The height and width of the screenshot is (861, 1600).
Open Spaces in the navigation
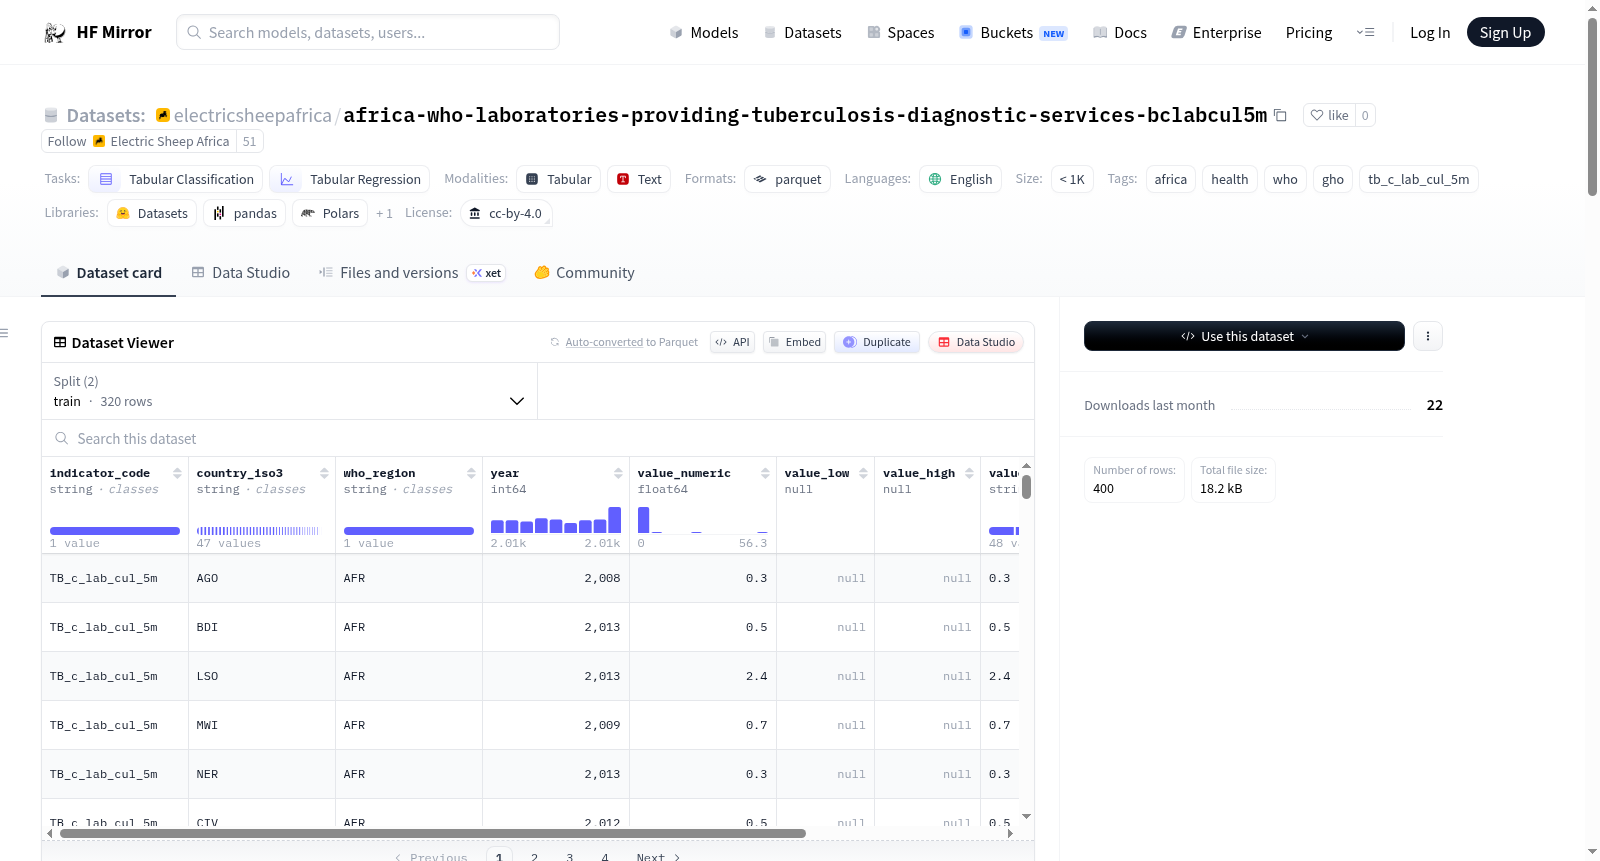(x=900, y=32)
